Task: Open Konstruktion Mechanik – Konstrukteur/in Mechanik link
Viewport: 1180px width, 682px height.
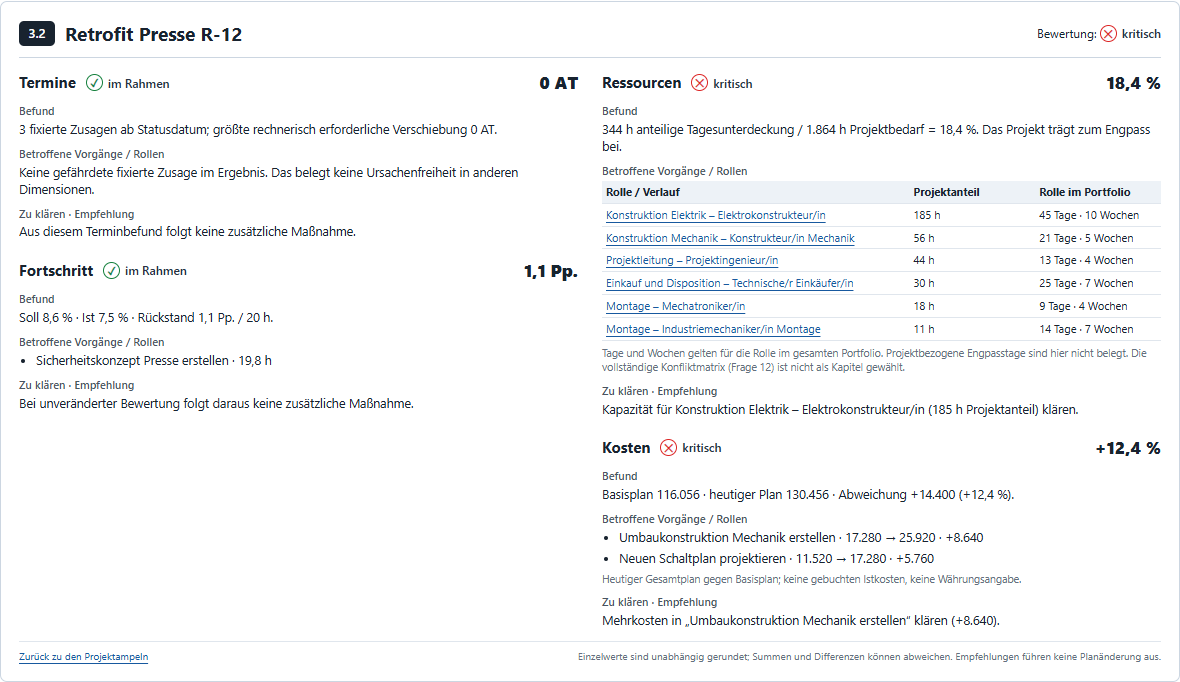Action: [730, 238]
